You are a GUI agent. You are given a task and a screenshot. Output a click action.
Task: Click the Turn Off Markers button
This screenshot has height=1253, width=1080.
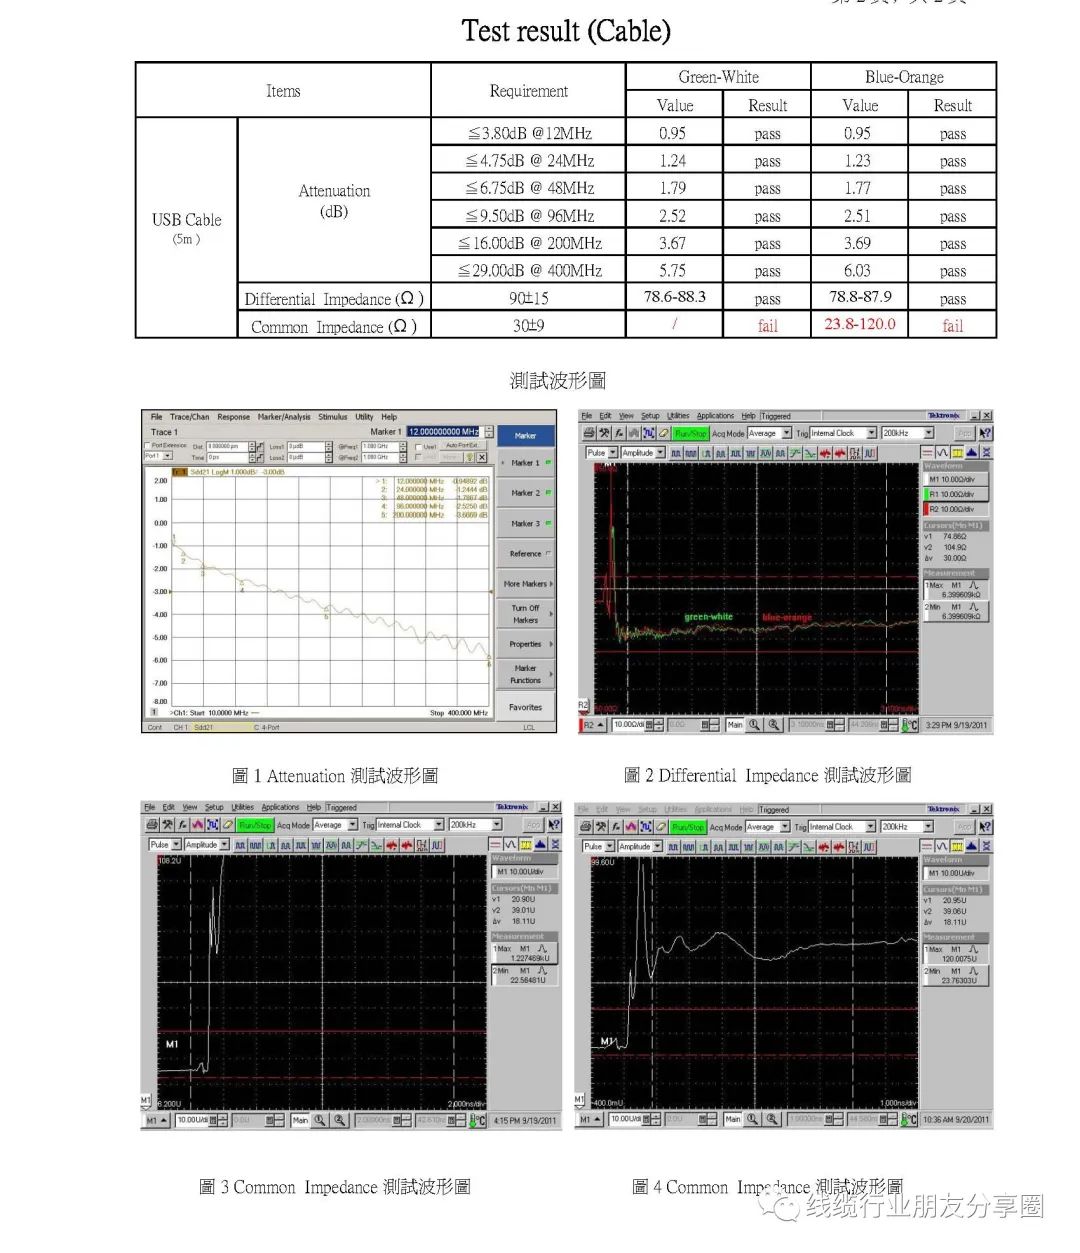[x=525, y=613]
